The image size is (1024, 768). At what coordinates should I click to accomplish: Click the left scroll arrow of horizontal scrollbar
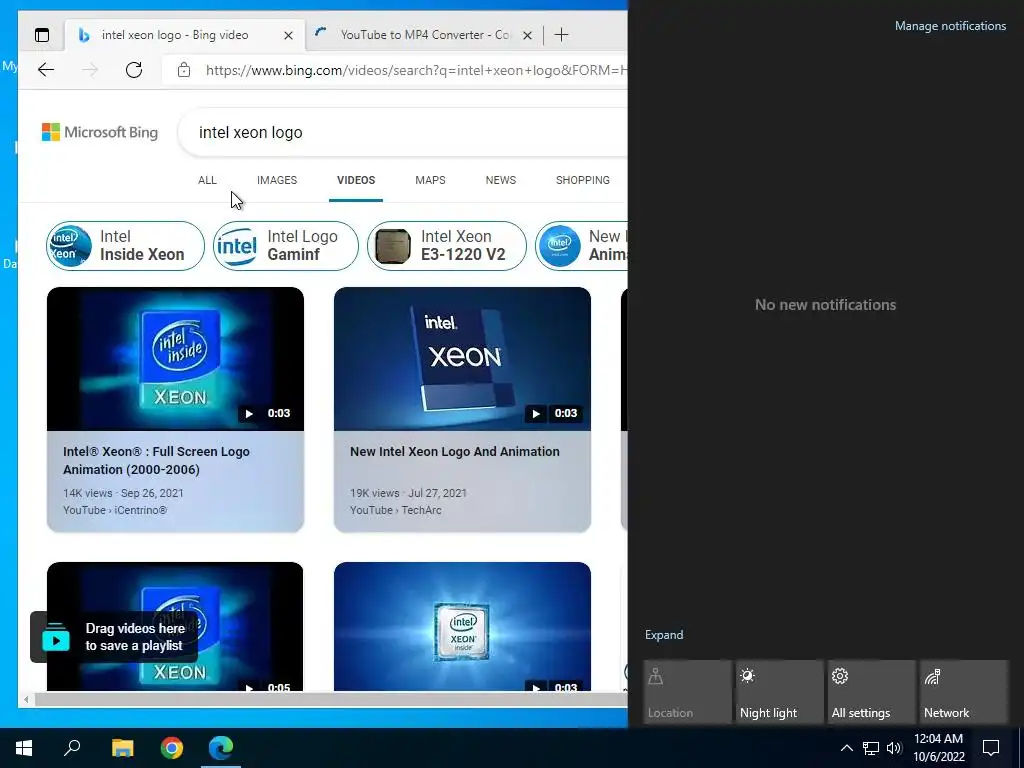coord(25,699)
